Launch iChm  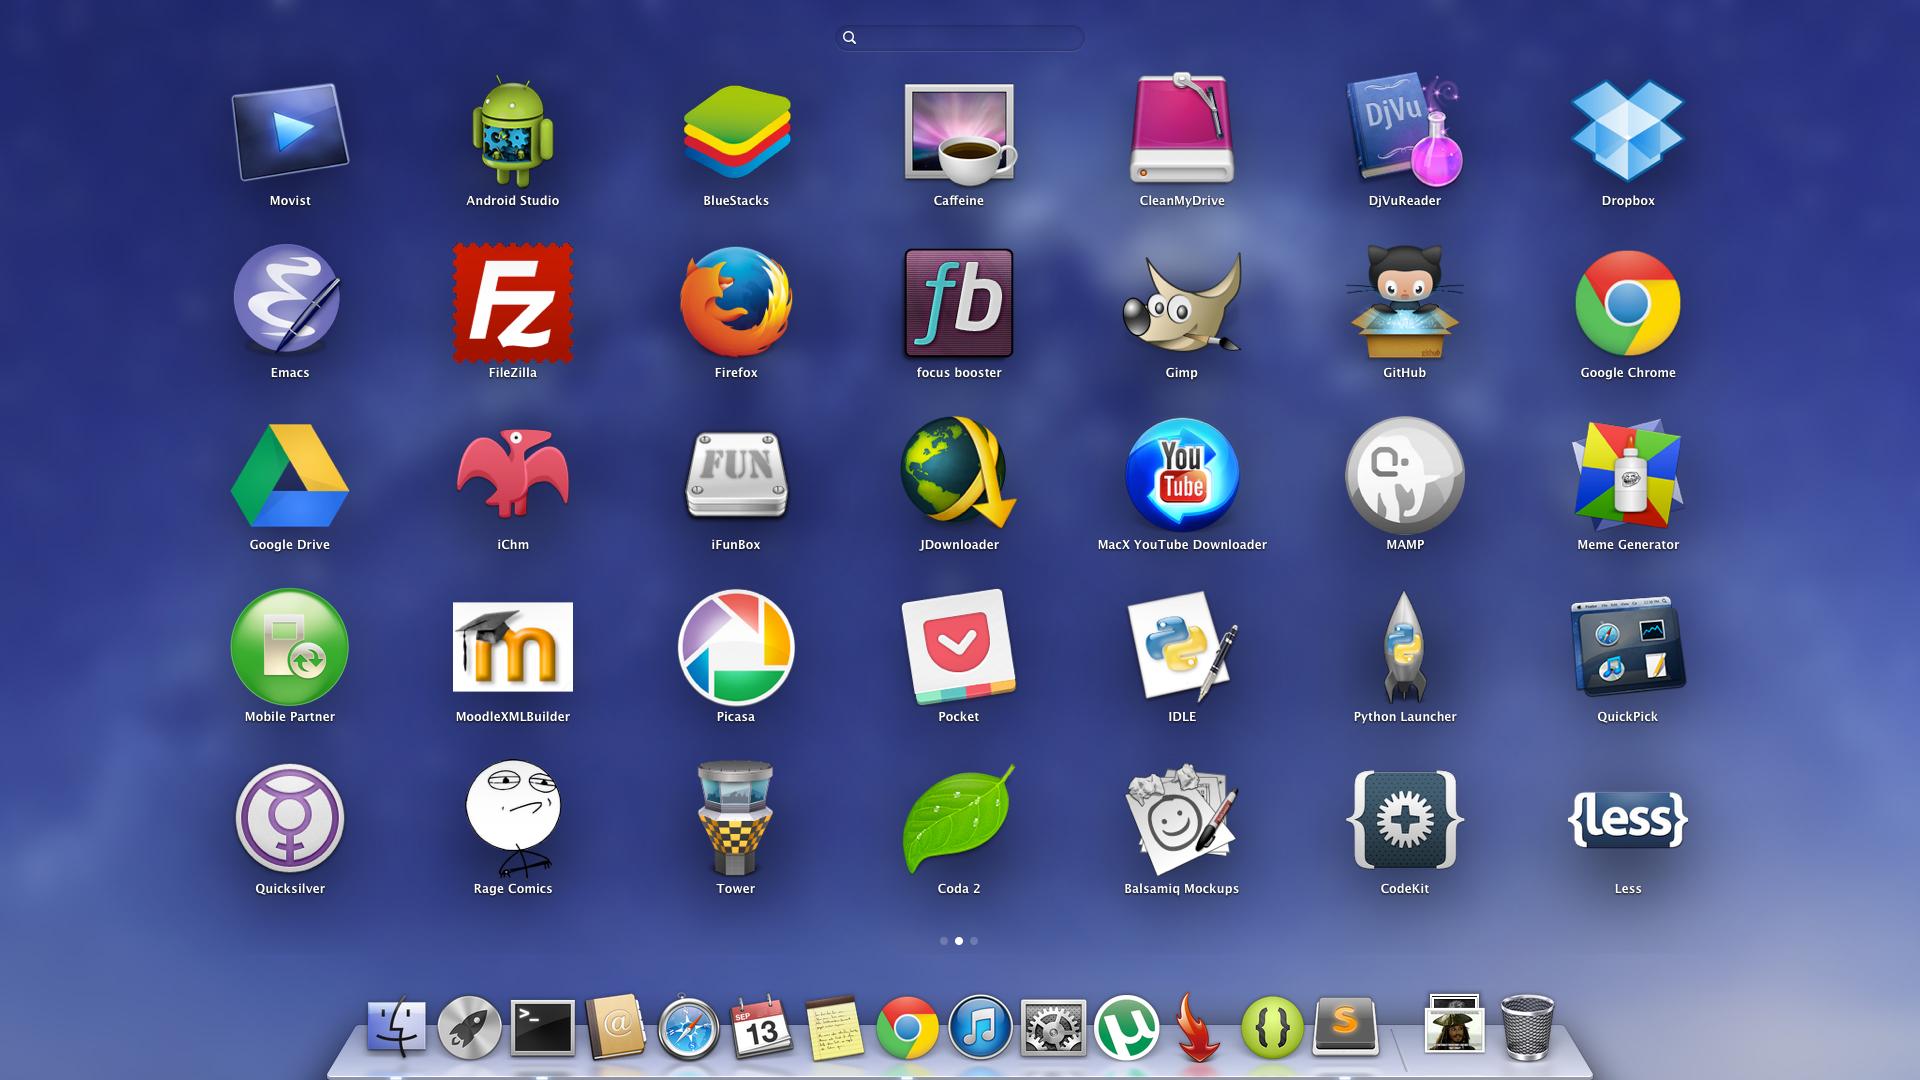click(513, 473)
